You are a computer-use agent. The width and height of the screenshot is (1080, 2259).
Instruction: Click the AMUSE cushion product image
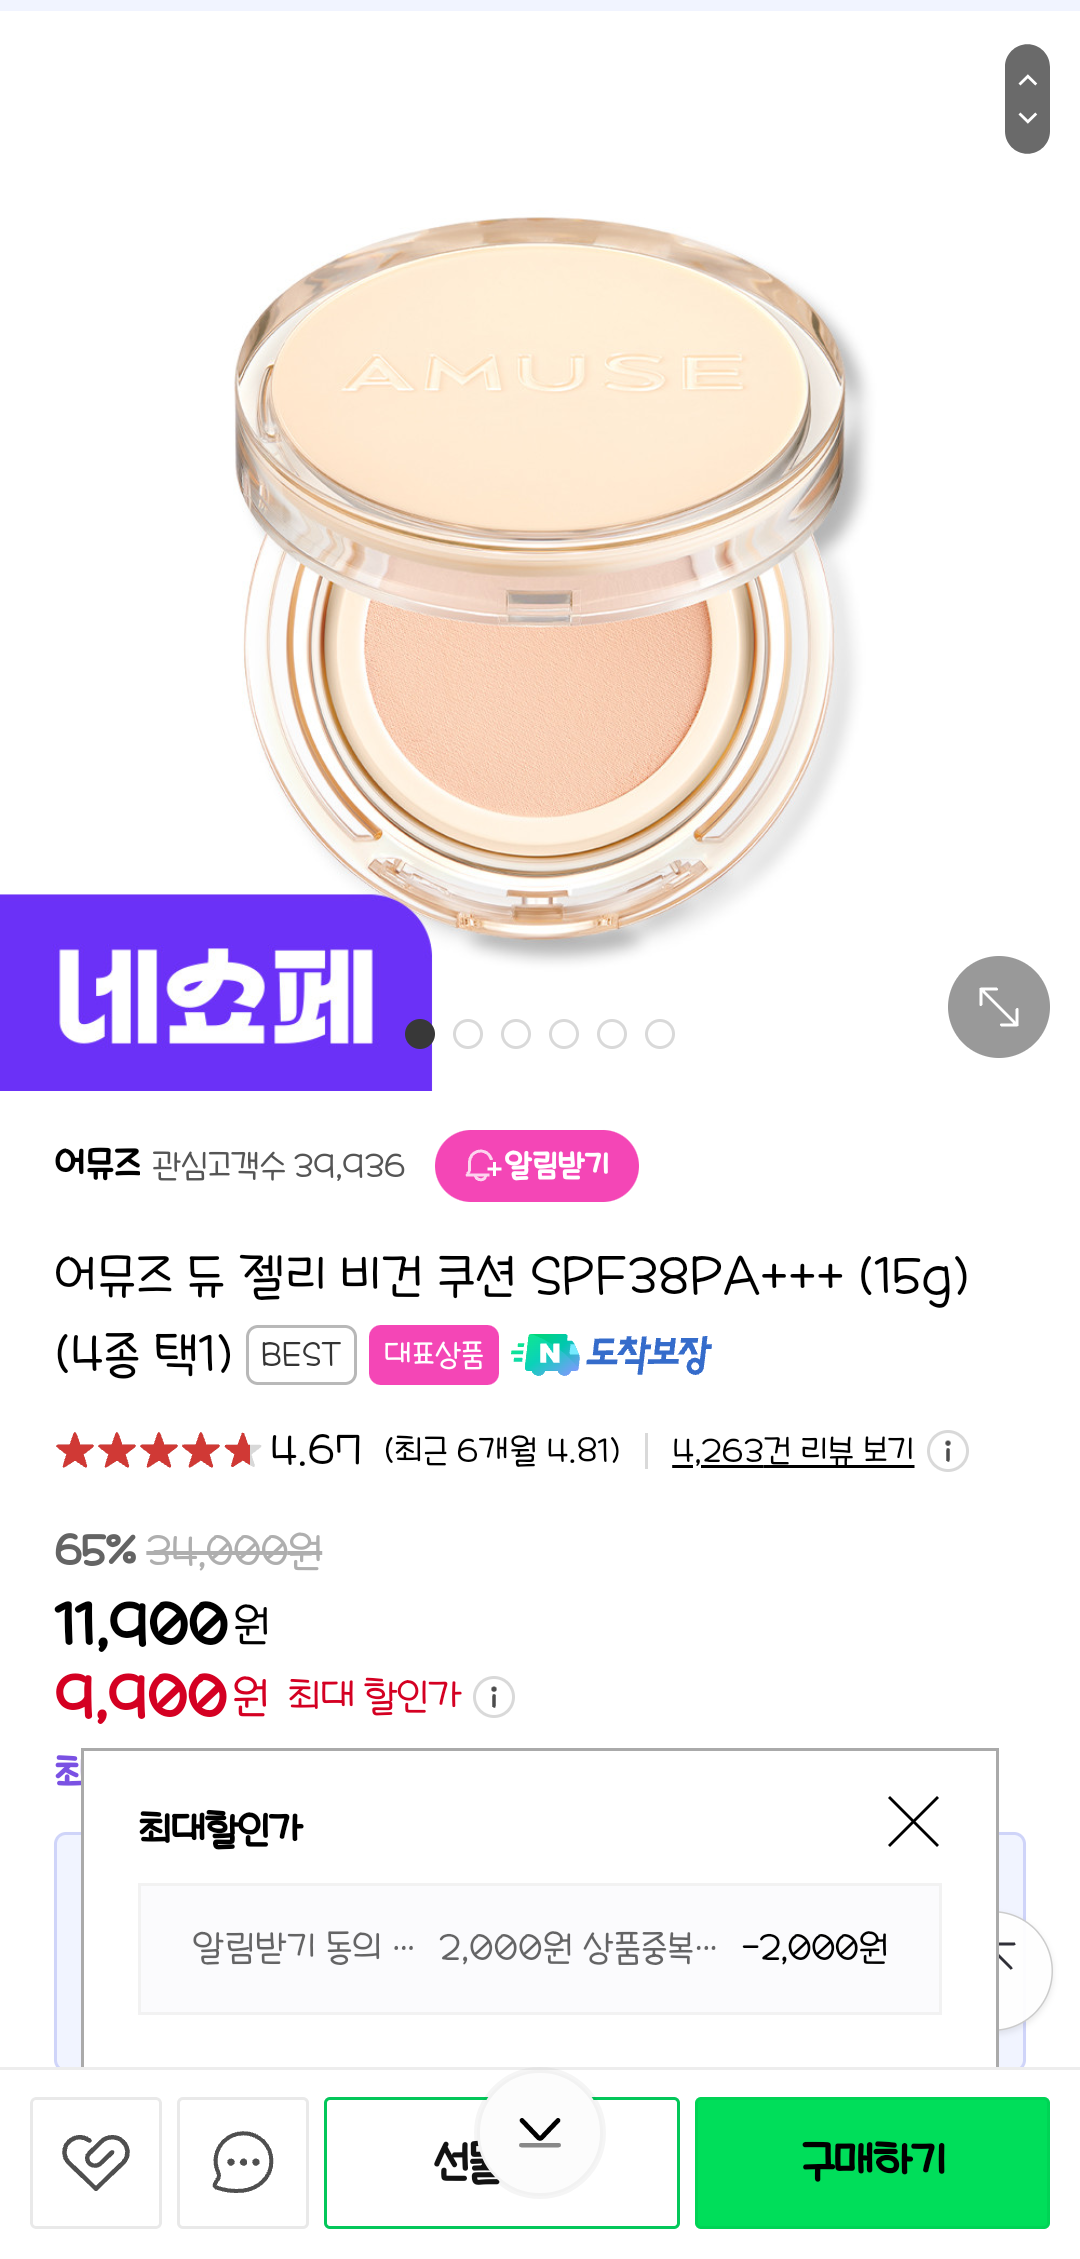tap(540, 580)
